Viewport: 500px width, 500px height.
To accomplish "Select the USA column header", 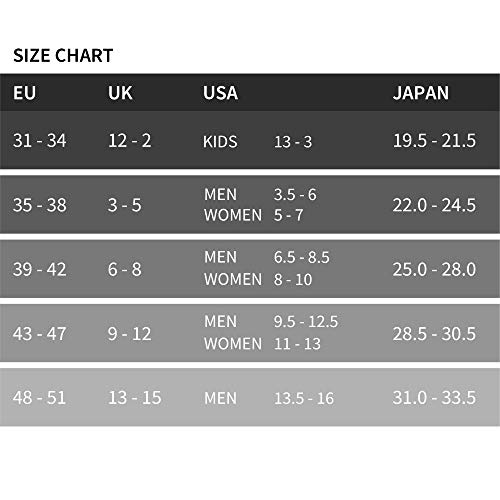I will (220, 93).
